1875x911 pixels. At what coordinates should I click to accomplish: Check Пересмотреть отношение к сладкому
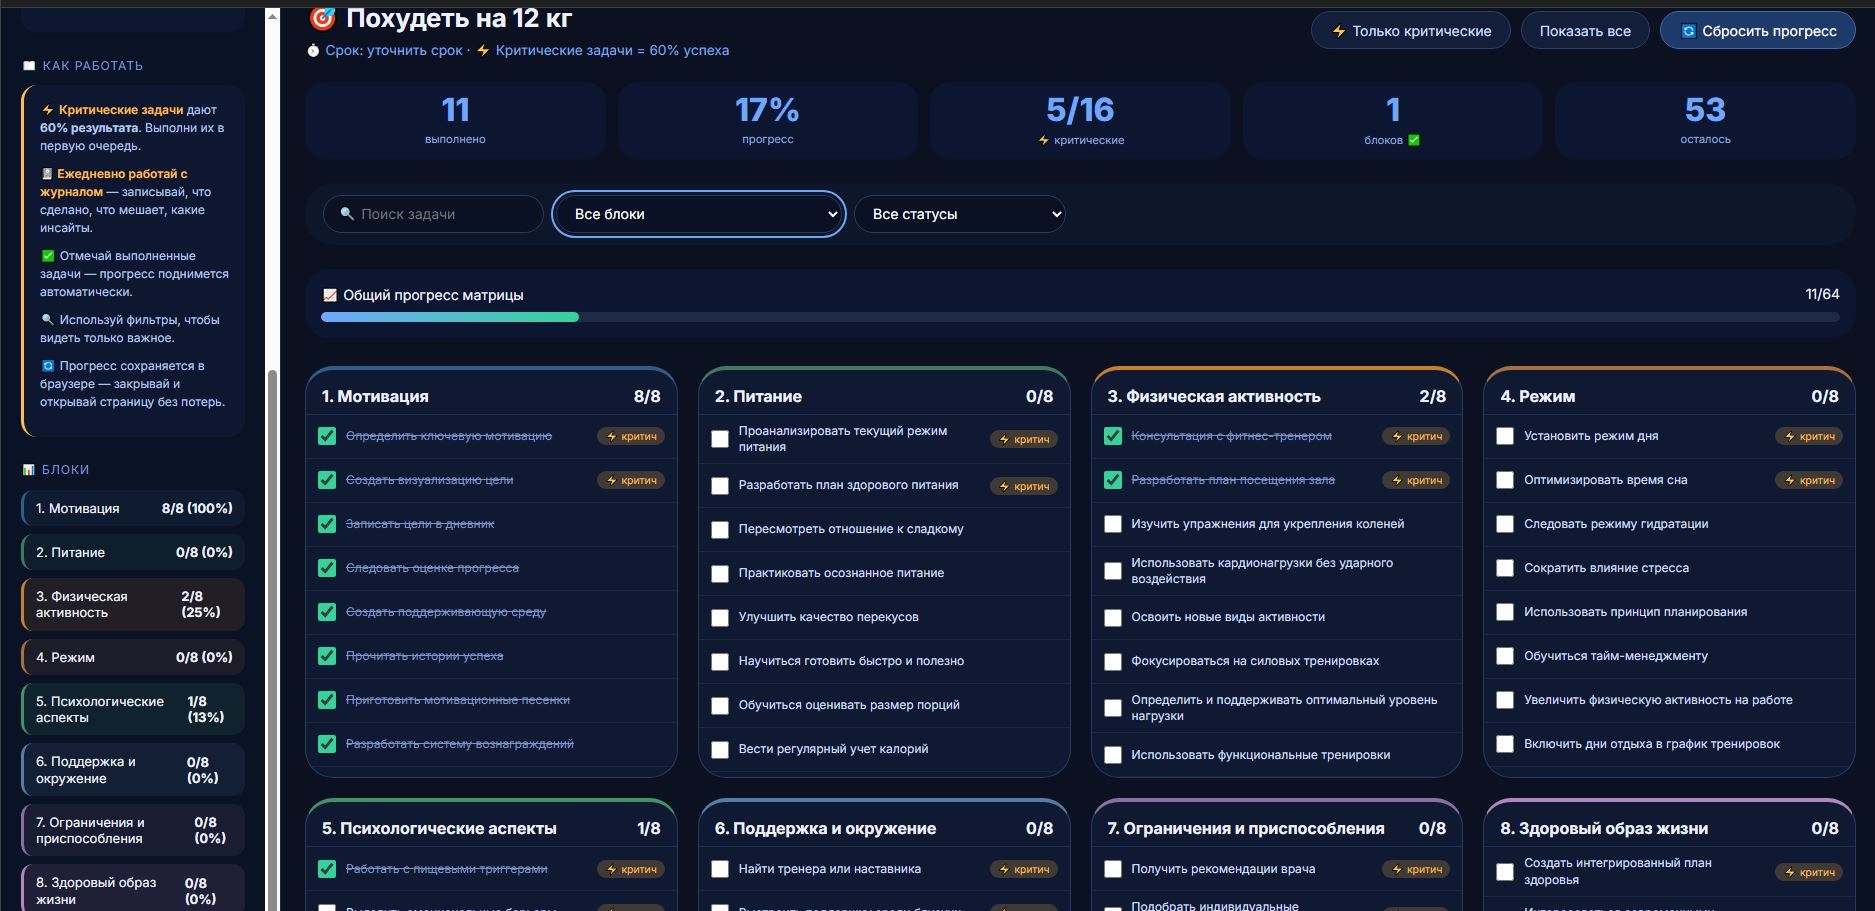tap(720, 530)
